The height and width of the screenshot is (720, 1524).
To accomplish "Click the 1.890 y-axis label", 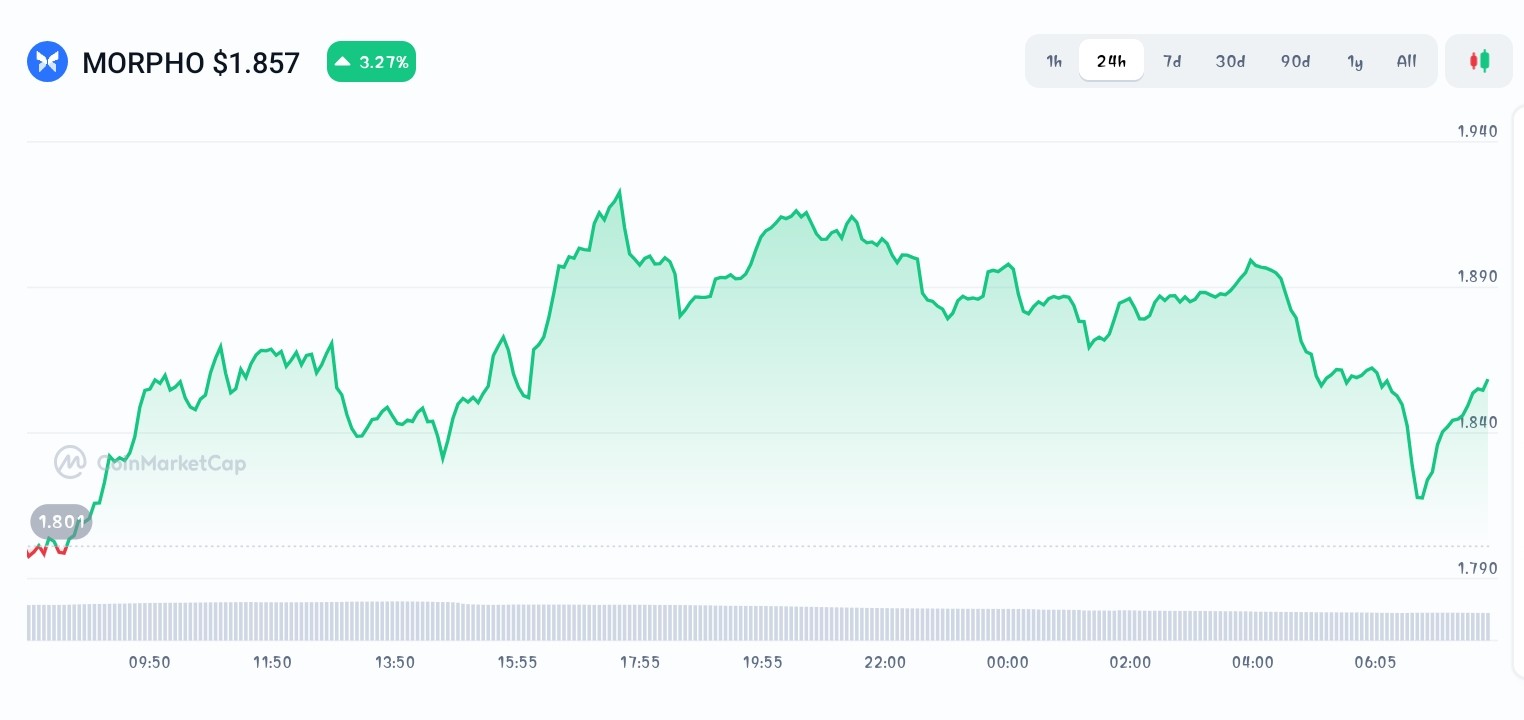I will (x=1477, y=277).
